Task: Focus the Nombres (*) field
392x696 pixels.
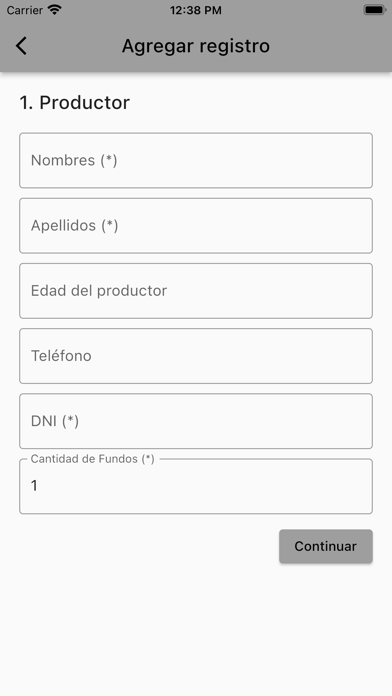Action: (x=196, y=160)
